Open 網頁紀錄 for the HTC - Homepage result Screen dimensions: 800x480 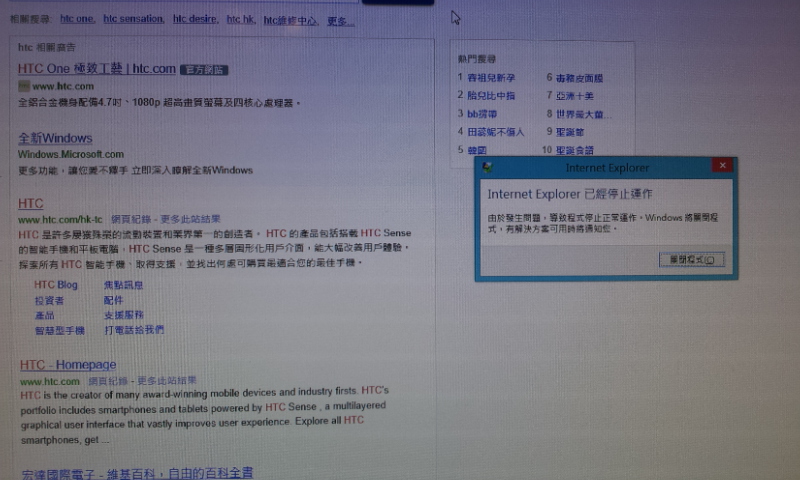click(x=108, y=381)
